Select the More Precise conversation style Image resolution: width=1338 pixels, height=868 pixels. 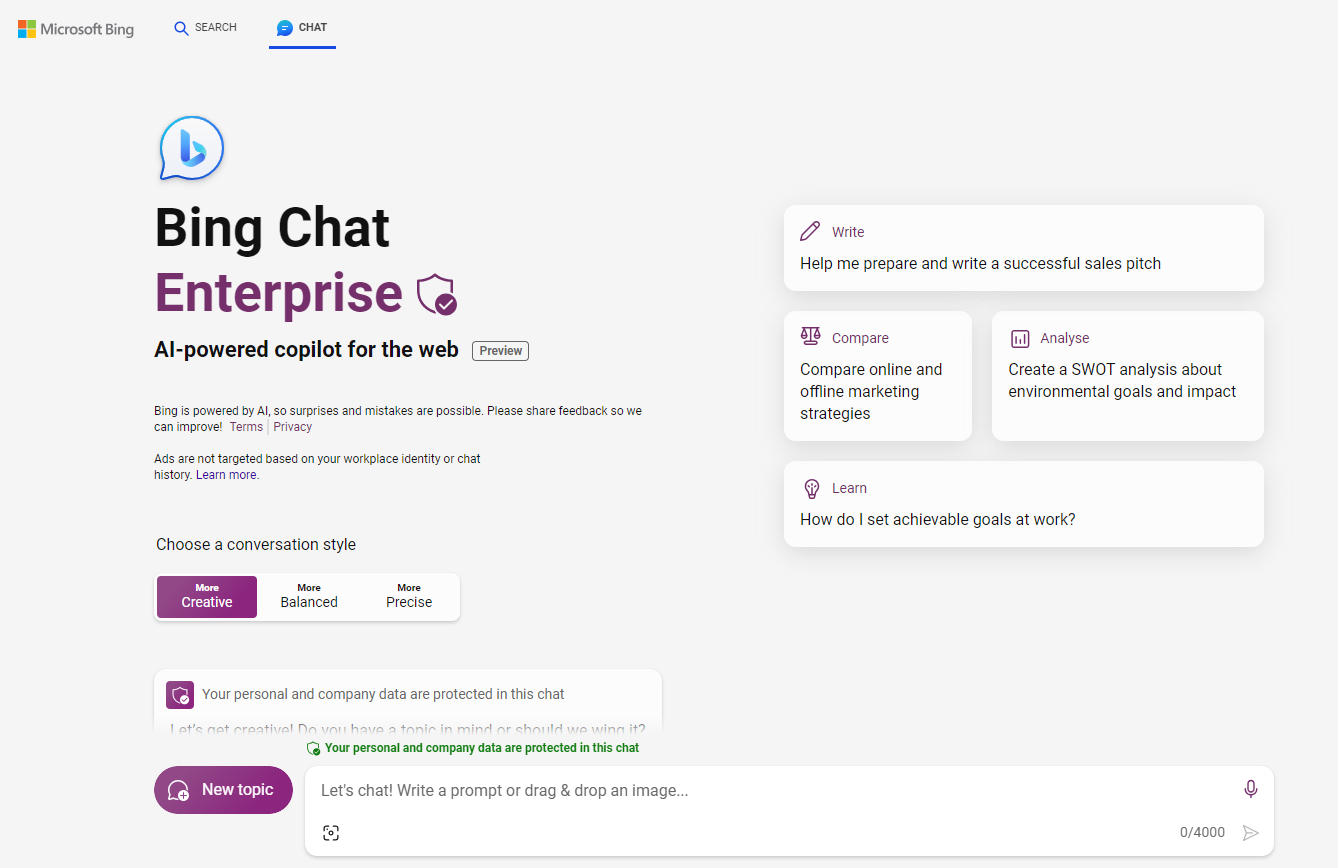click(x=408, y=595)
